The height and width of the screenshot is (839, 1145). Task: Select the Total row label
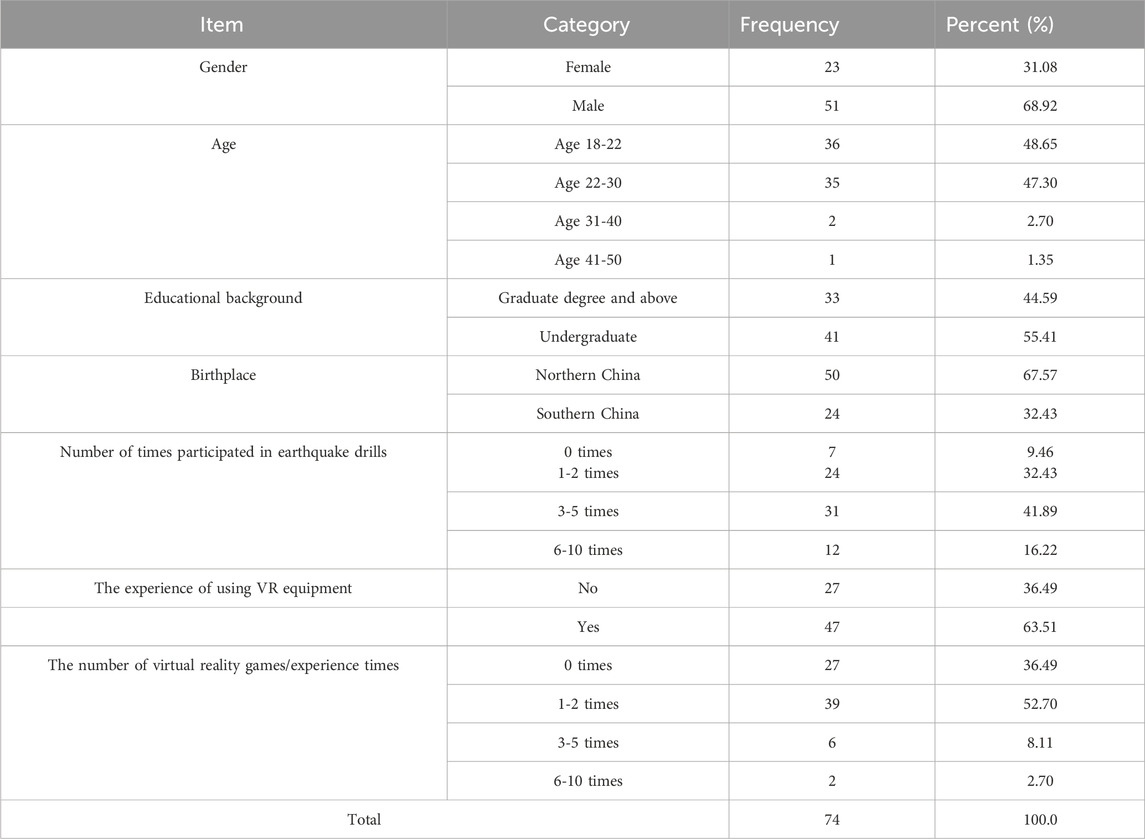point(364,819)
